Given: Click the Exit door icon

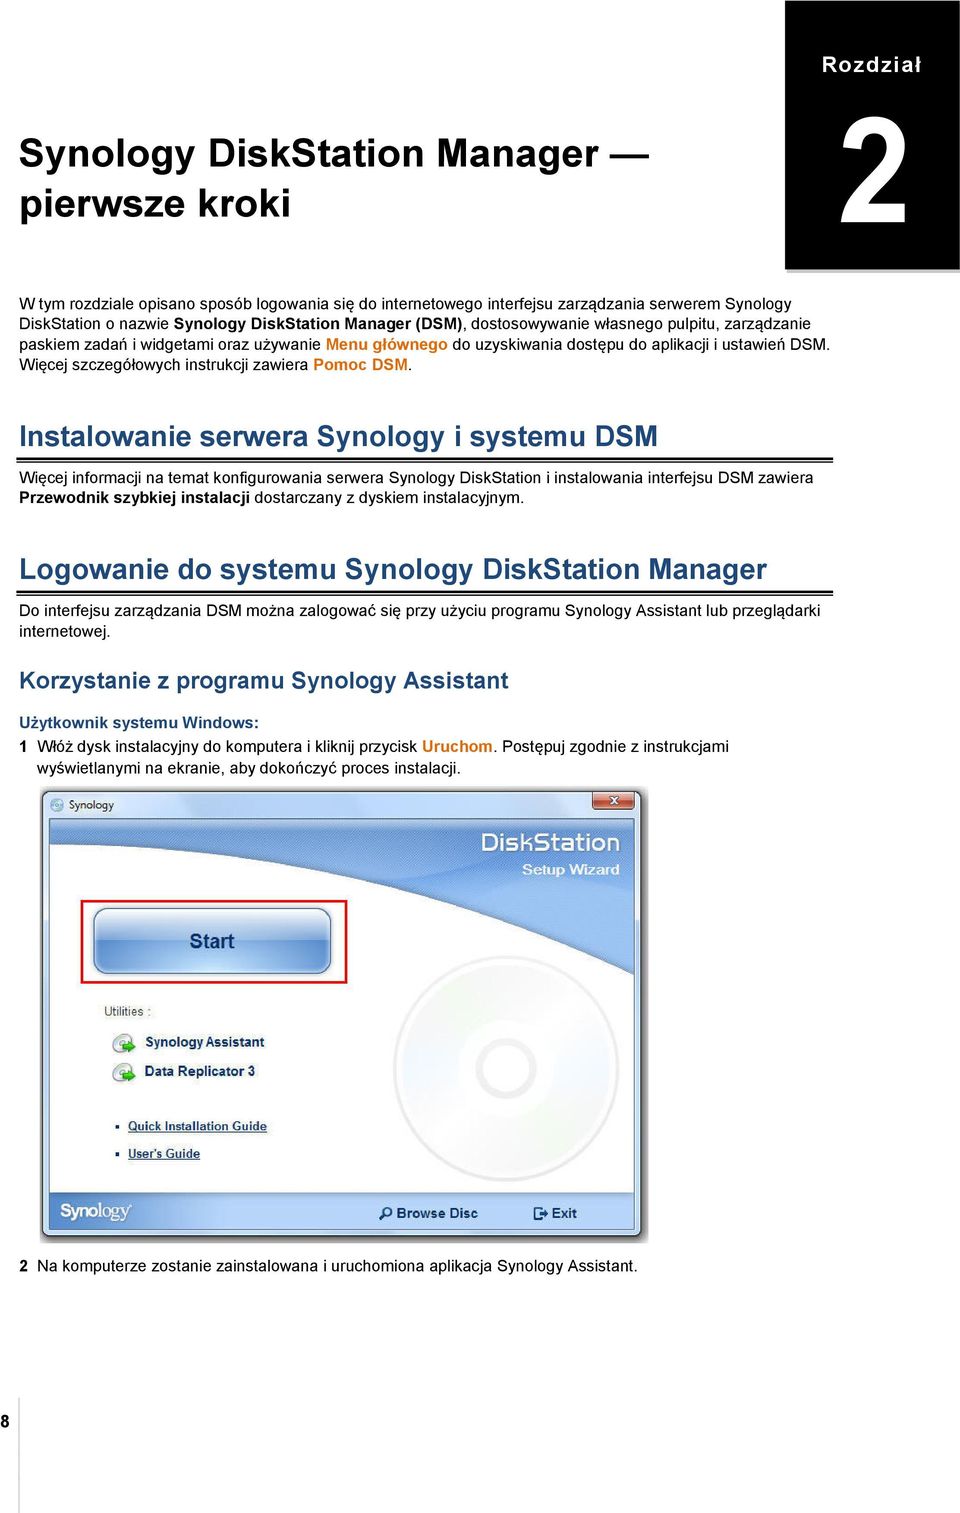Looking at the screenshot, I should click(540, 1213).
